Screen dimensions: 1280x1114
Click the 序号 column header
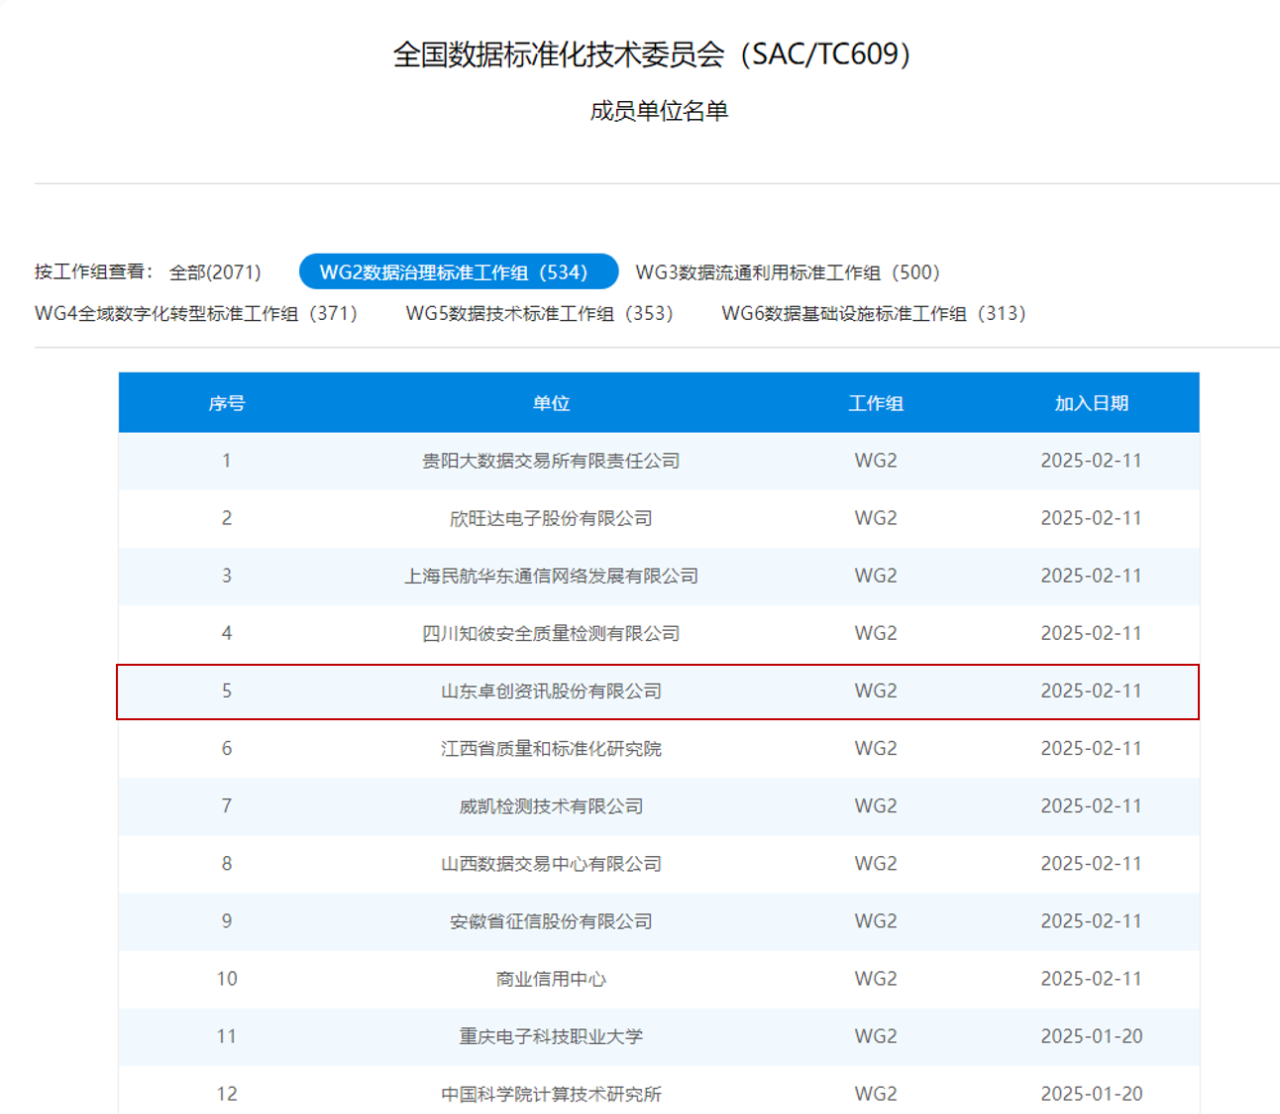click(227, 403)
